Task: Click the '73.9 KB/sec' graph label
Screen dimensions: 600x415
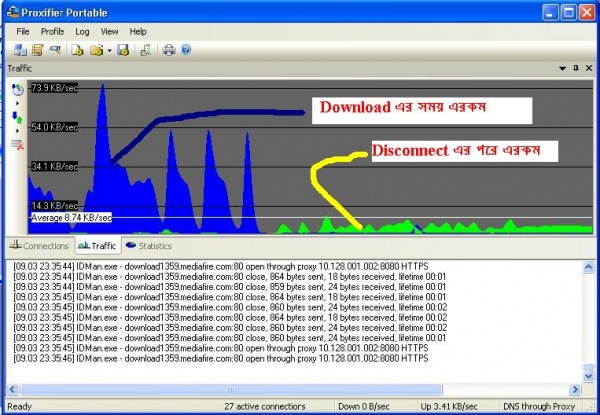Action: 54,88
